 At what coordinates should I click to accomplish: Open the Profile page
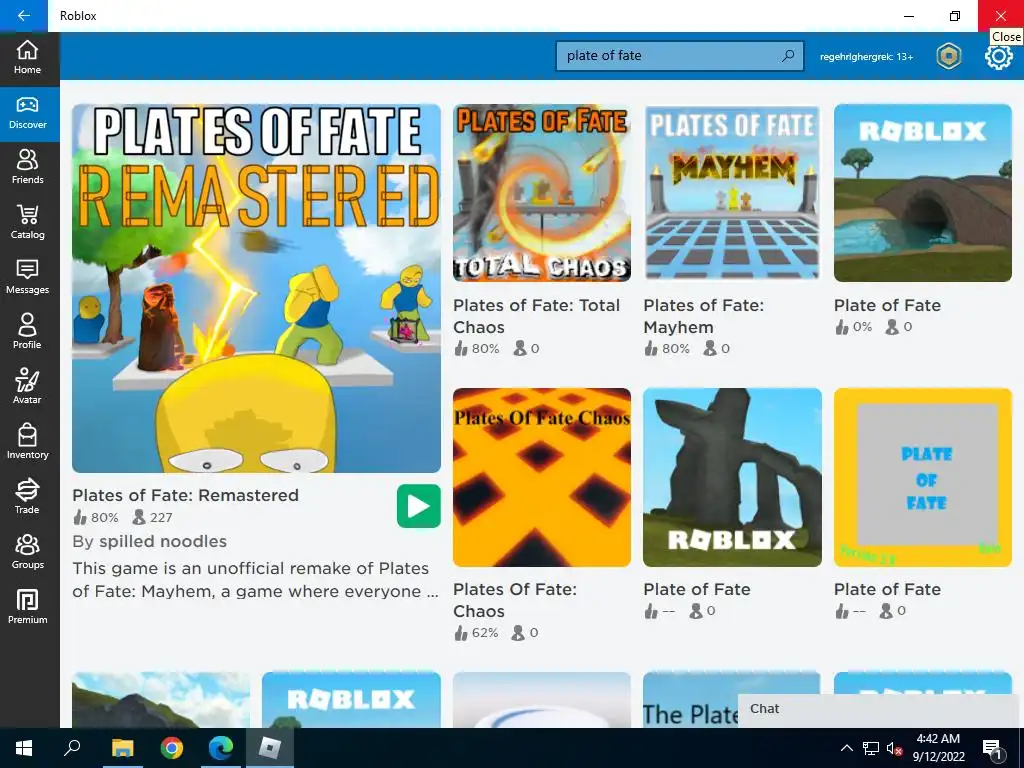(x=27, y=333)
